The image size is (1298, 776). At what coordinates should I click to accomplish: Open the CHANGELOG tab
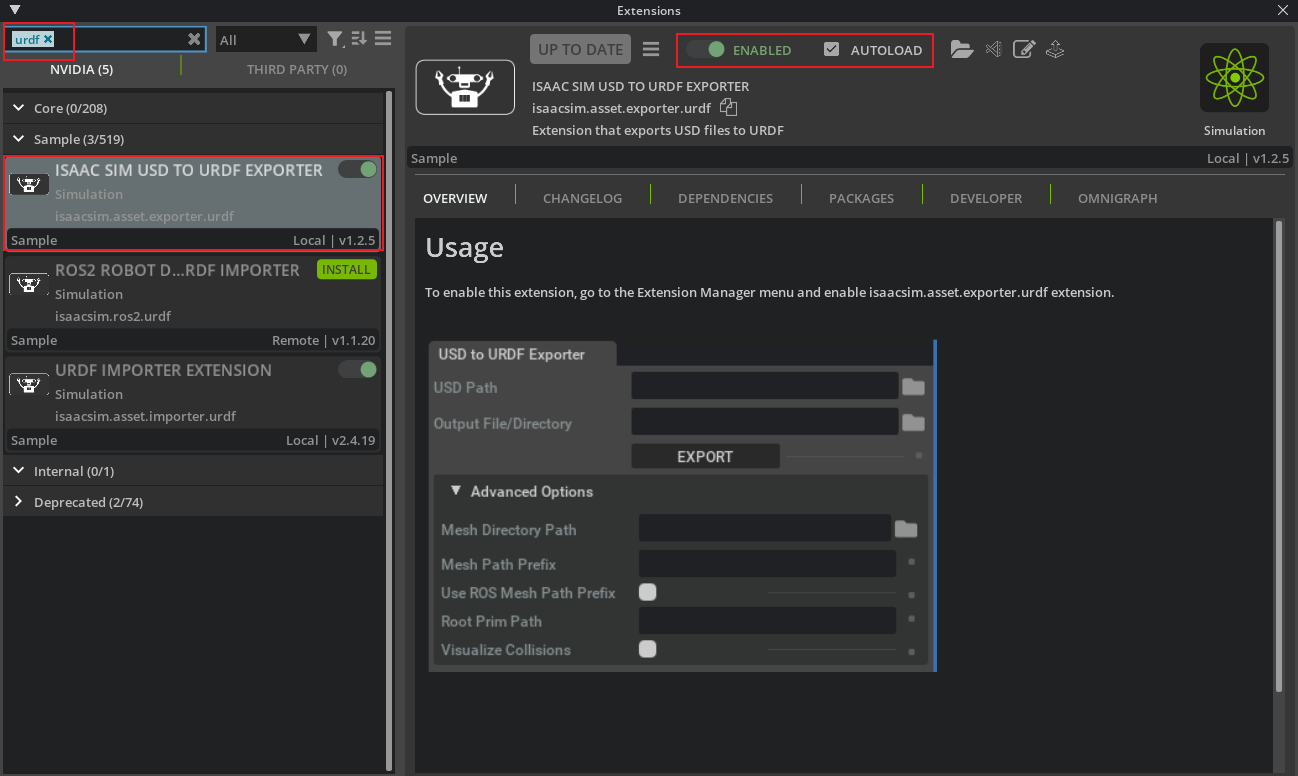[582, 198]
